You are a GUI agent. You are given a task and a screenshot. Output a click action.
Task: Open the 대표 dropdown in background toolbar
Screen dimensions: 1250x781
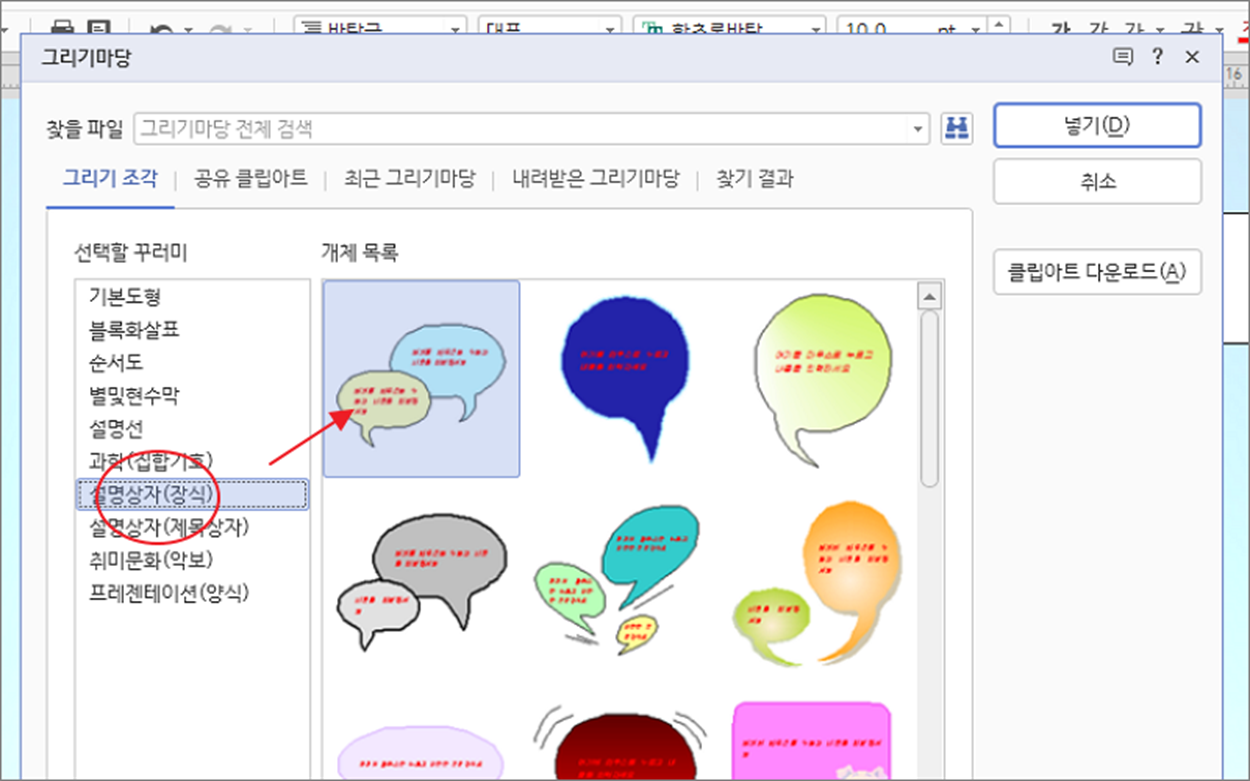609,28
